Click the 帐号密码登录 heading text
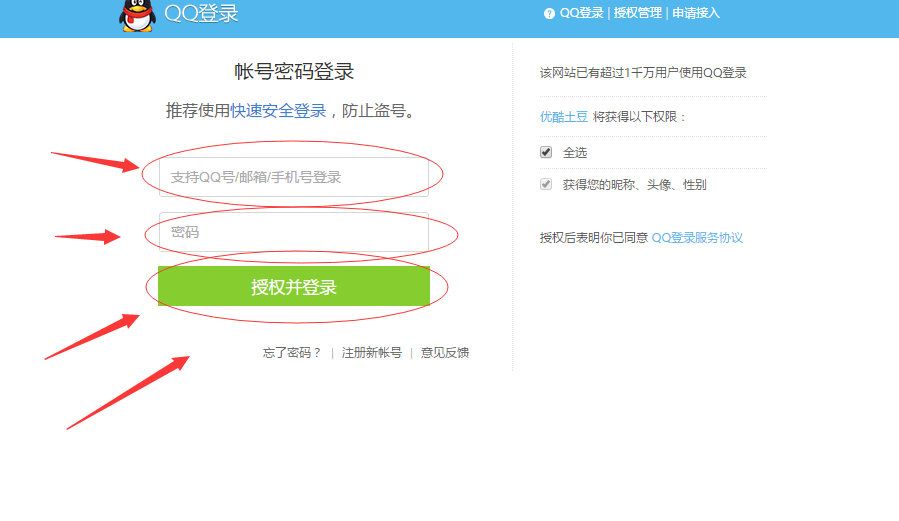Image resolution: width=899 pixels, height=521 pixels. click(x=294, y=72)
